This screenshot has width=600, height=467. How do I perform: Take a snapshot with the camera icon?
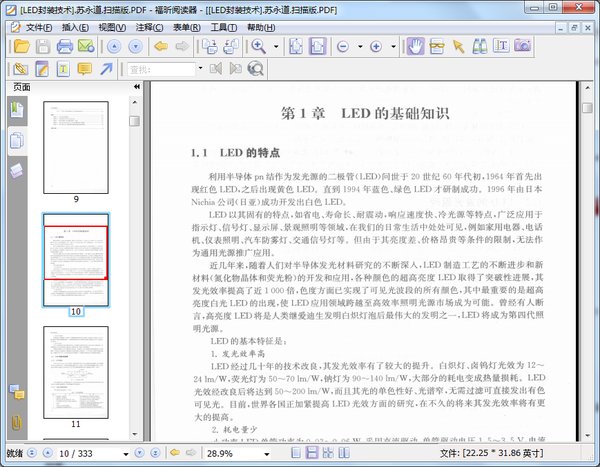click(x=523, y=46)
